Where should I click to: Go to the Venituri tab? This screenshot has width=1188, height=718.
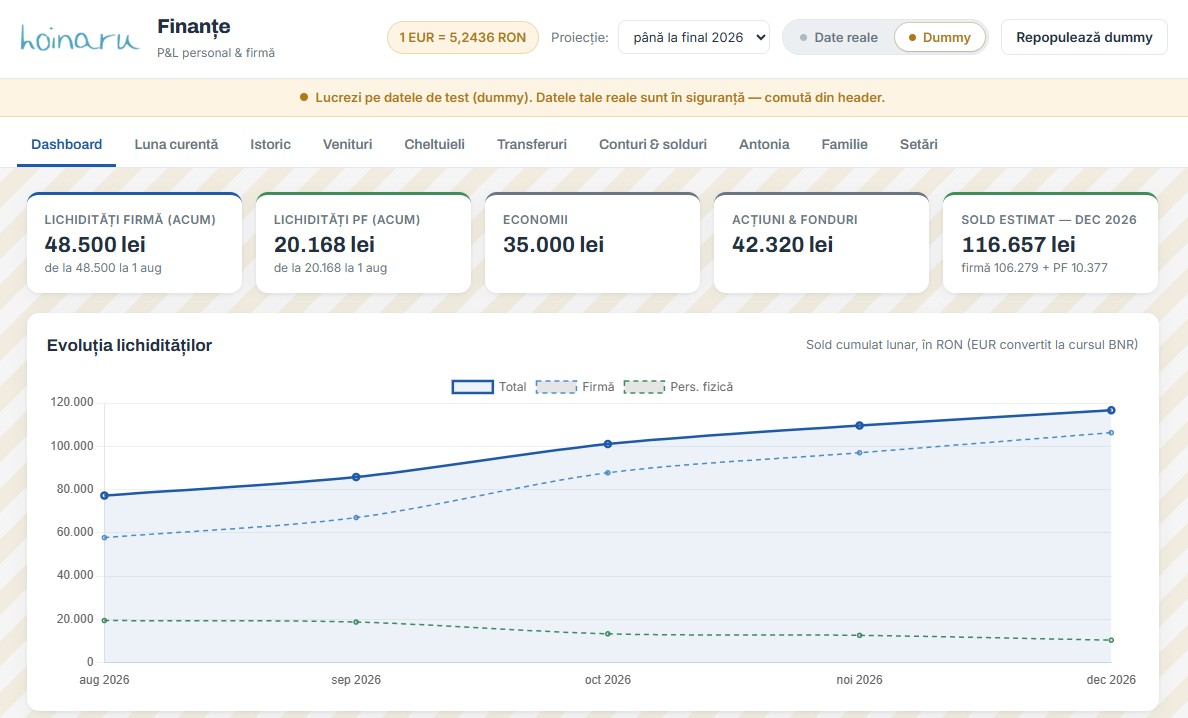coord(347,144)
